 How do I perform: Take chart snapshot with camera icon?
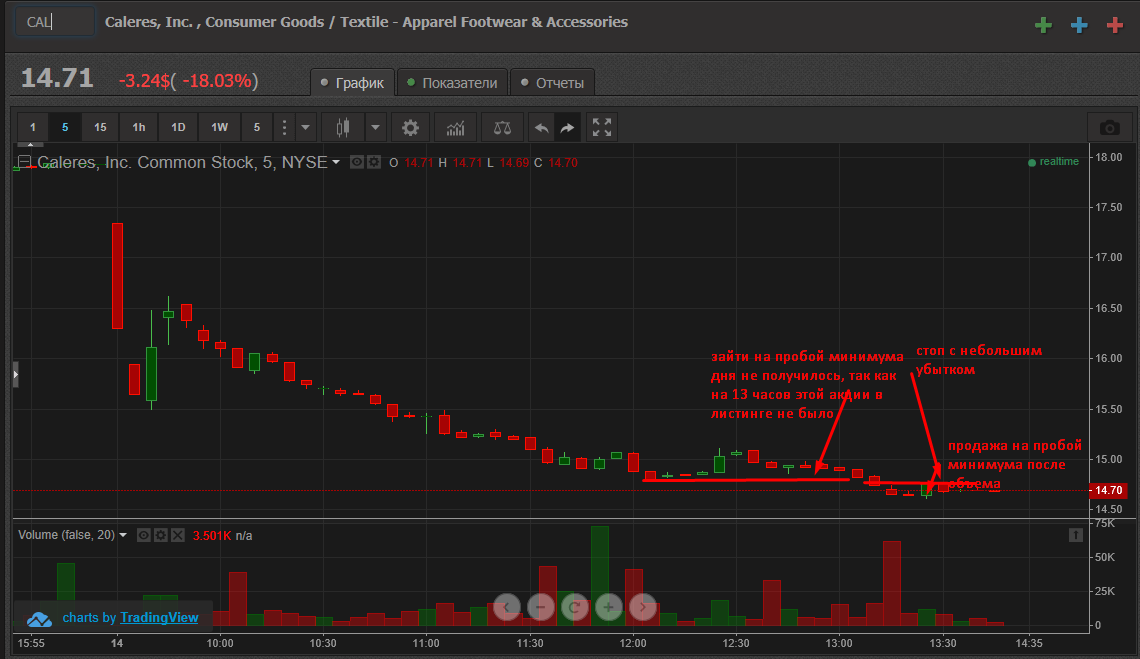[x=1109, y=128]
